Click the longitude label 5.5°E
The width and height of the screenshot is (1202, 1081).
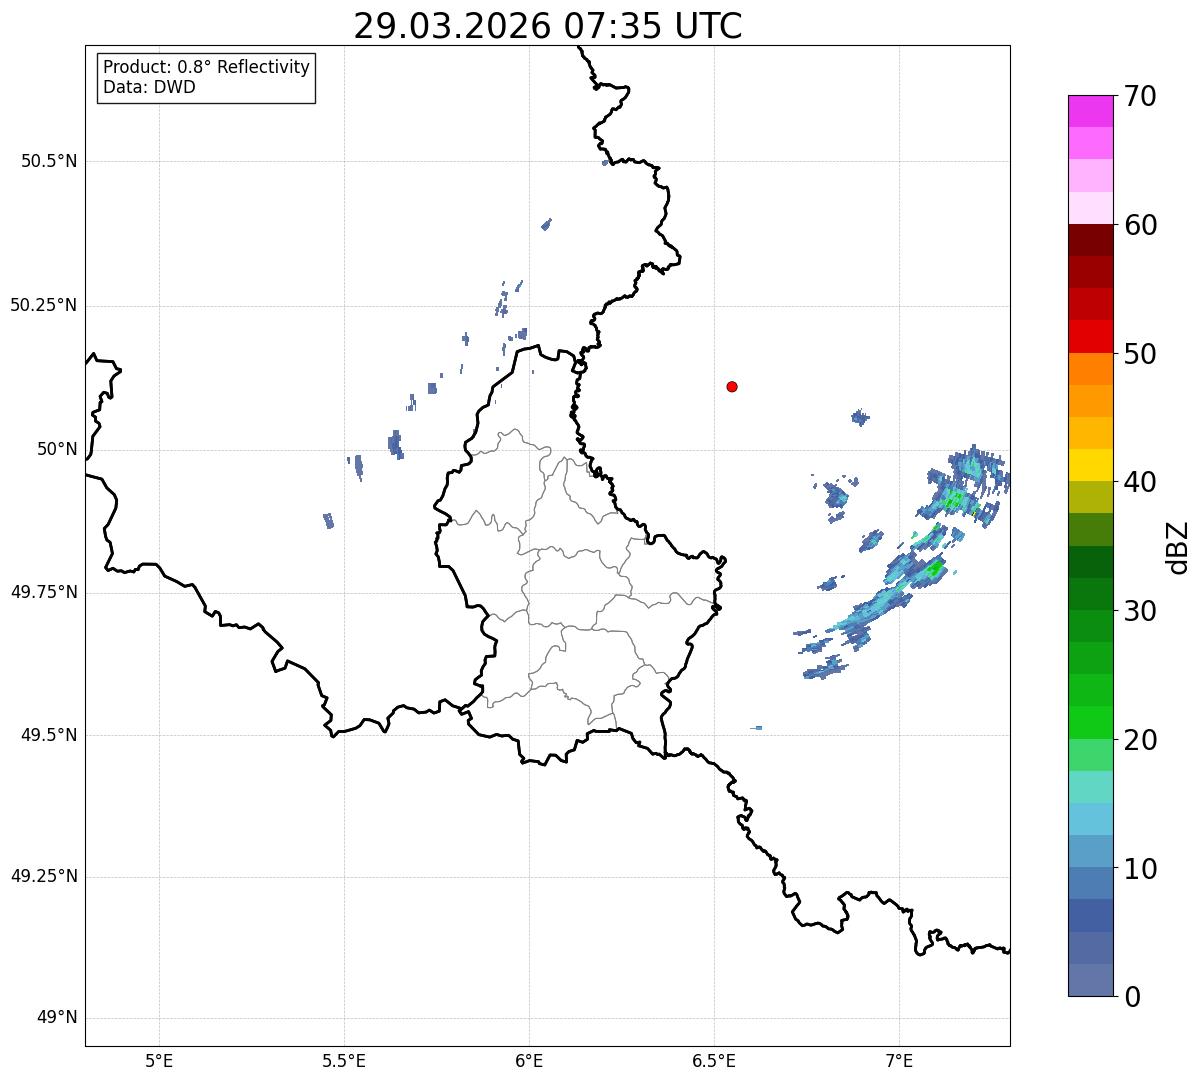[x=344, y=1060]
